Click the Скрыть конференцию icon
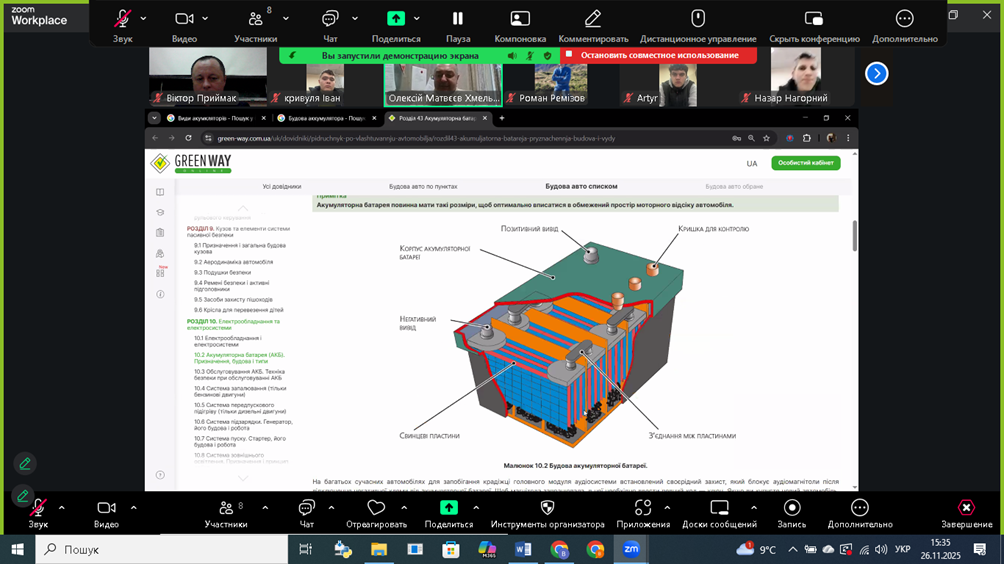 tap(814, 19)
